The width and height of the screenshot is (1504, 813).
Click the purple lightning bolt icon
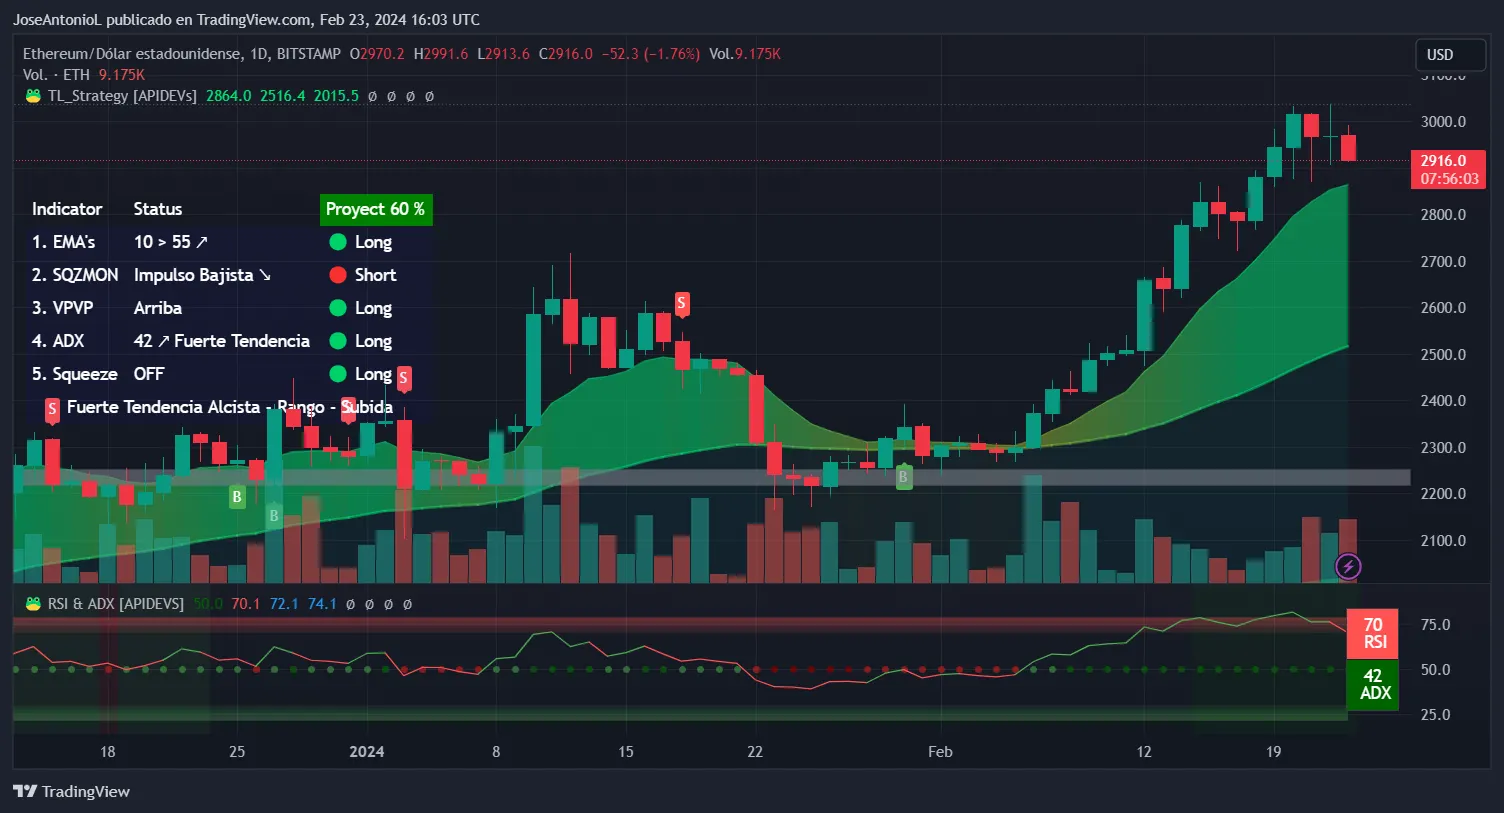pyautogui.click(x=1348, y=567)
